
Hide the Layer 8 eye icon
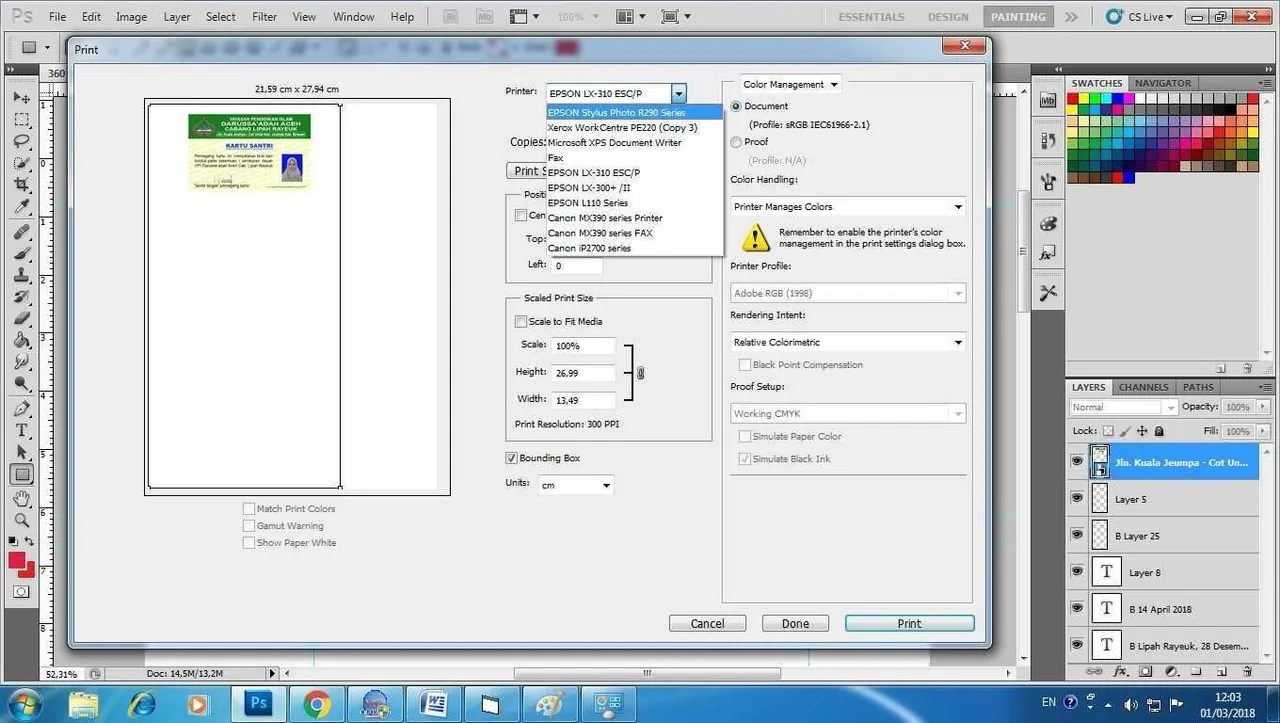pyautogui.click(x=1077, y=572)
